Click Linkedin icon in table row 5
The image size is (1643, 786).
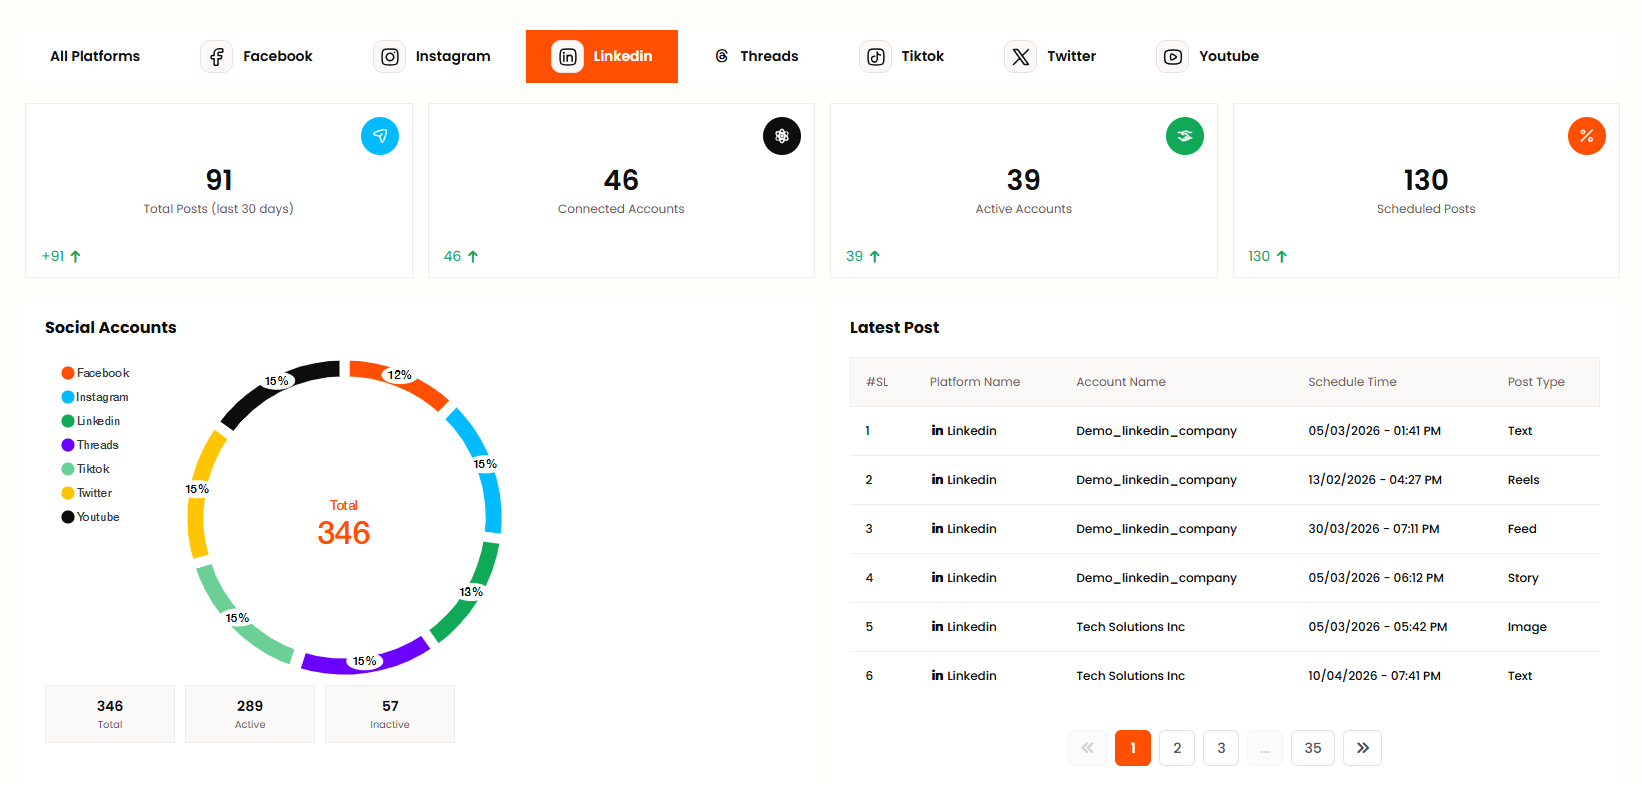coord(937,626)
